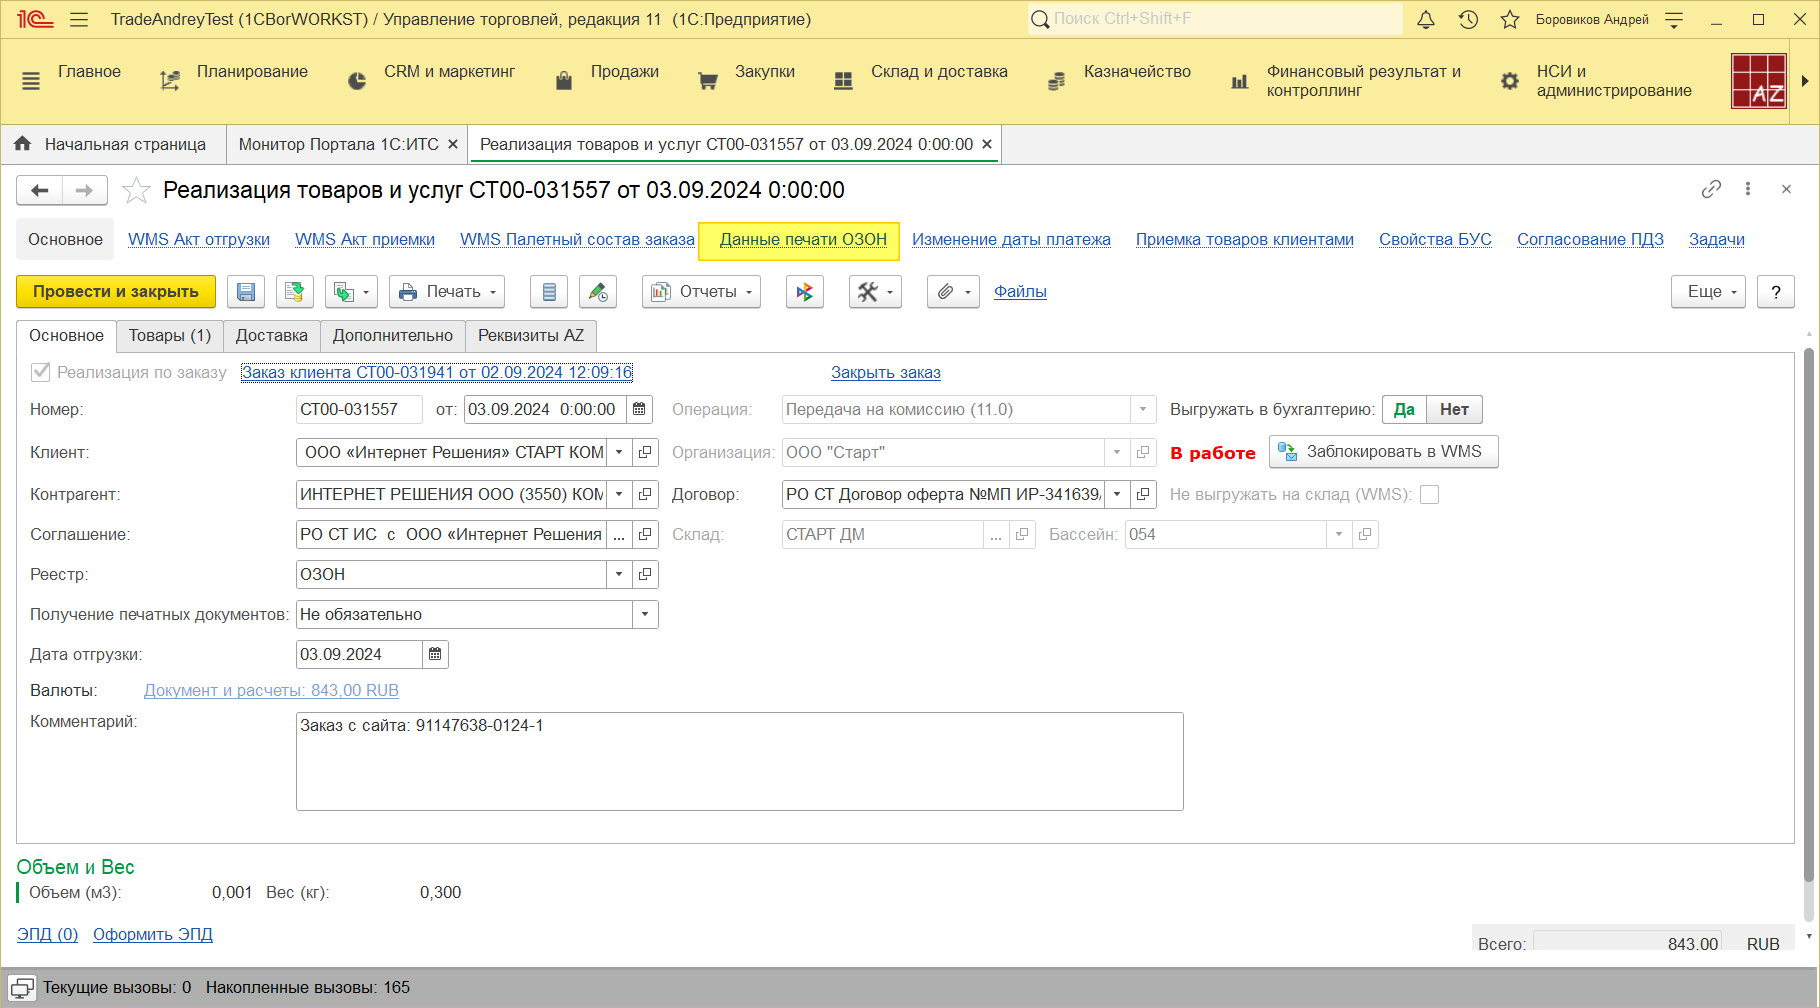
Task: Open history clock icon in title bar
Action: [1468, 20]
